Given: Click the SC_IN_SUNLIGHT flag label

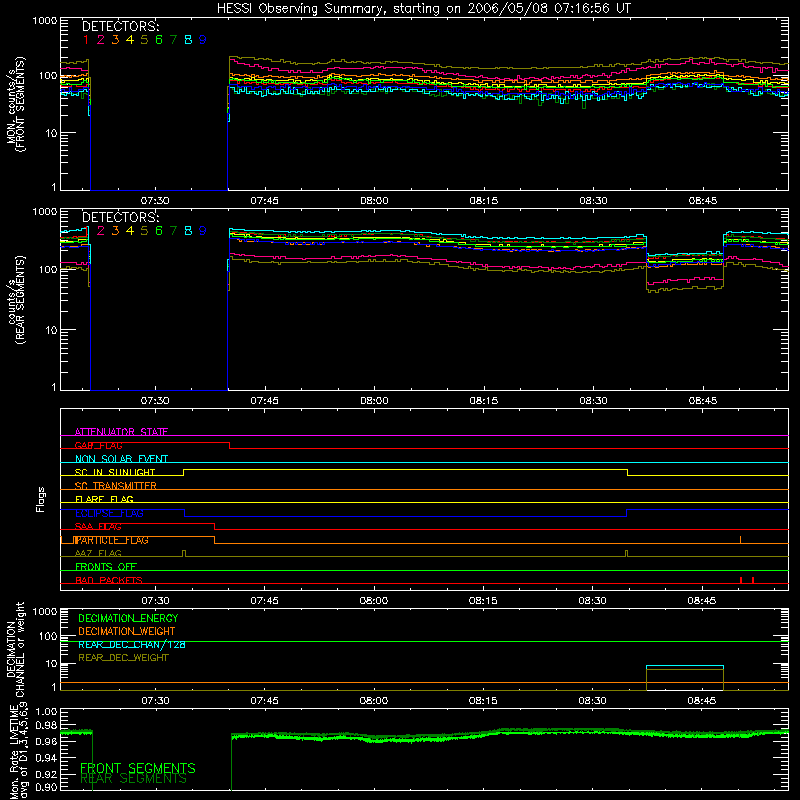Looking at the screenshot, I should pyautogui.click(x=115, y=472).
